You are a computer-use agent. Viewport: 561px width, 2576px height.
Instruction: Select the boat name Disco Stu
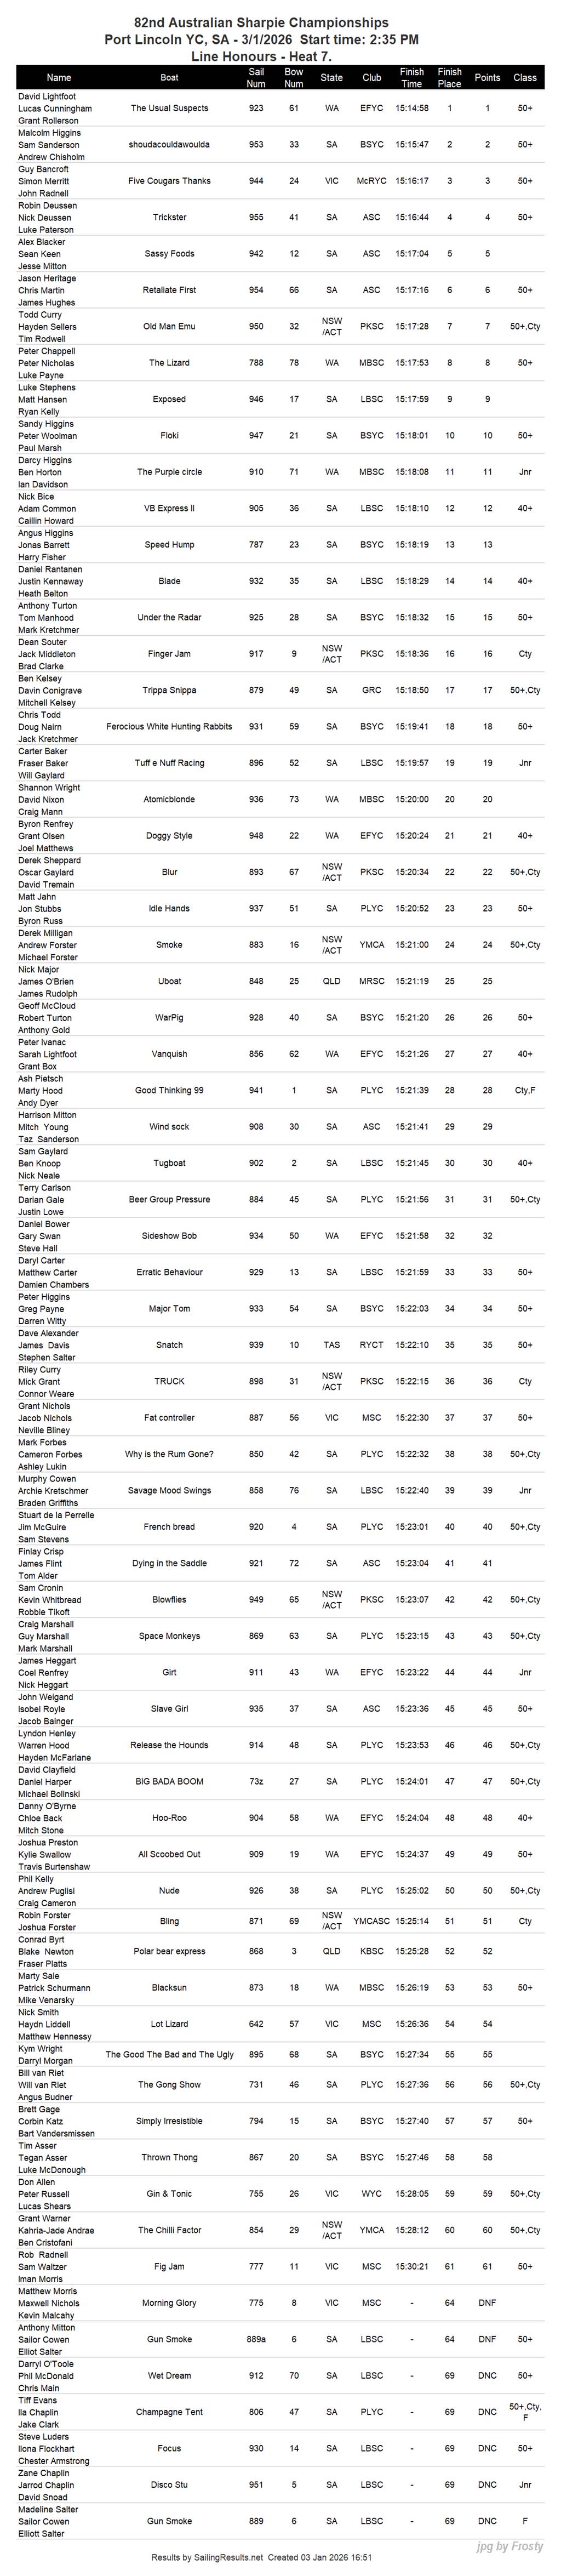tap(170, 2485)
